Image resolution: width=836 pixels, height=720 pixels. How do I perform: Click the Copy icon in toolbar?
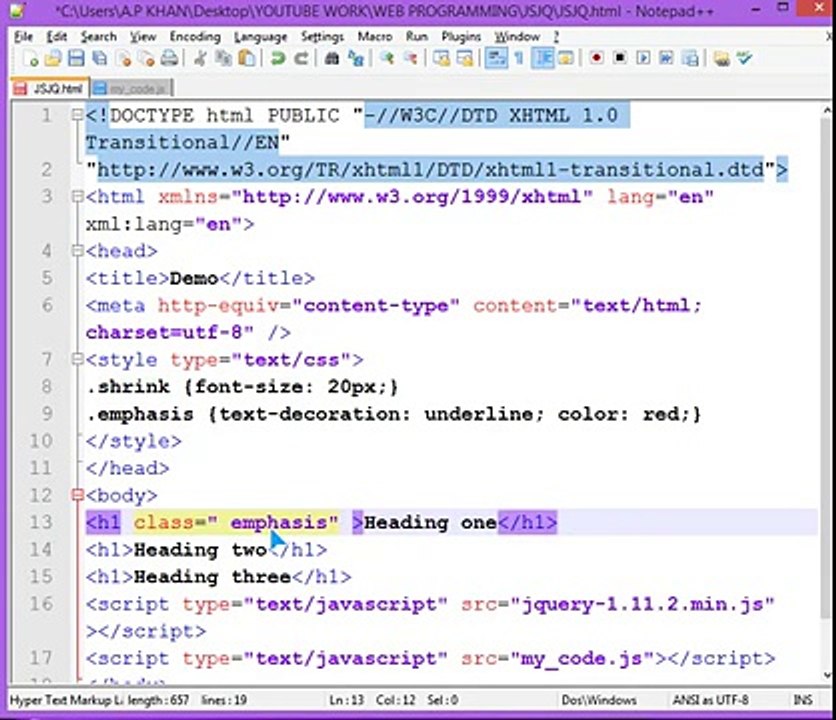[223, 58]
